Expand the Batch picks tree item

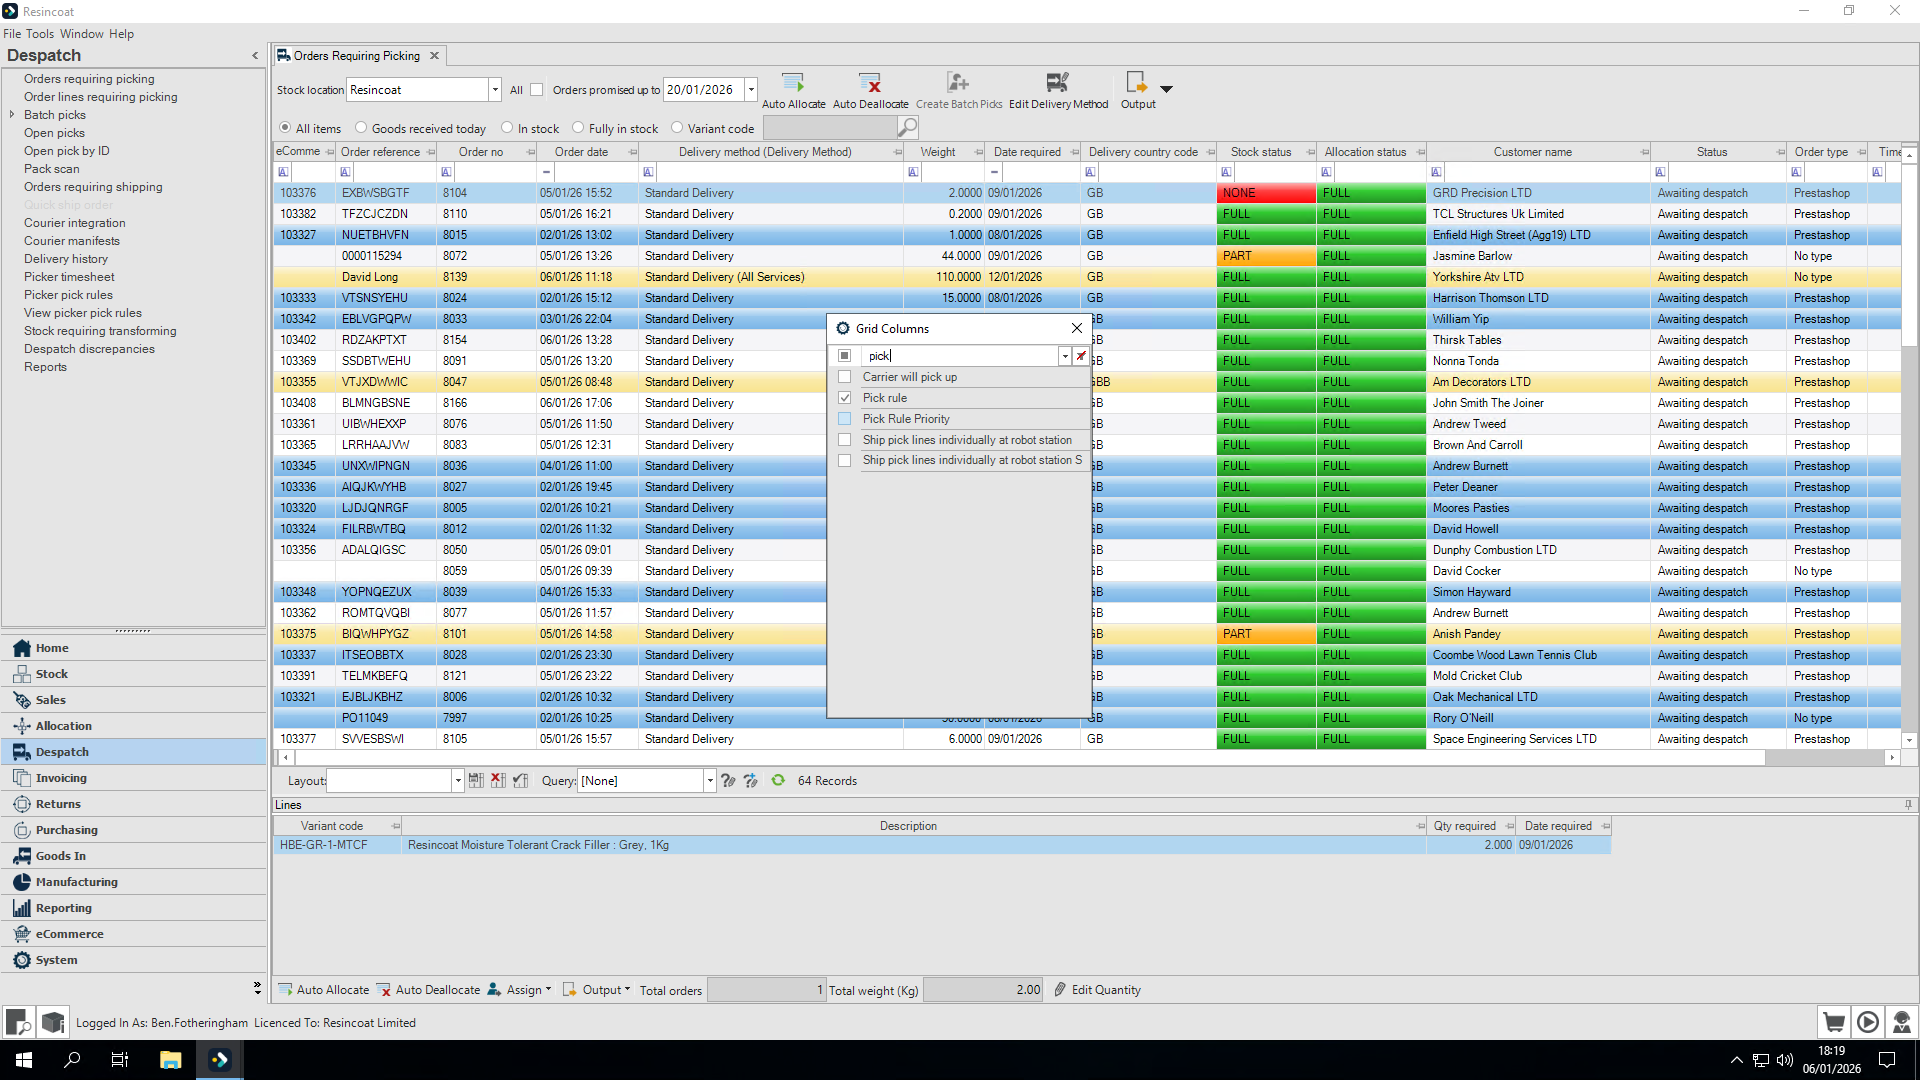click(12, 115)
